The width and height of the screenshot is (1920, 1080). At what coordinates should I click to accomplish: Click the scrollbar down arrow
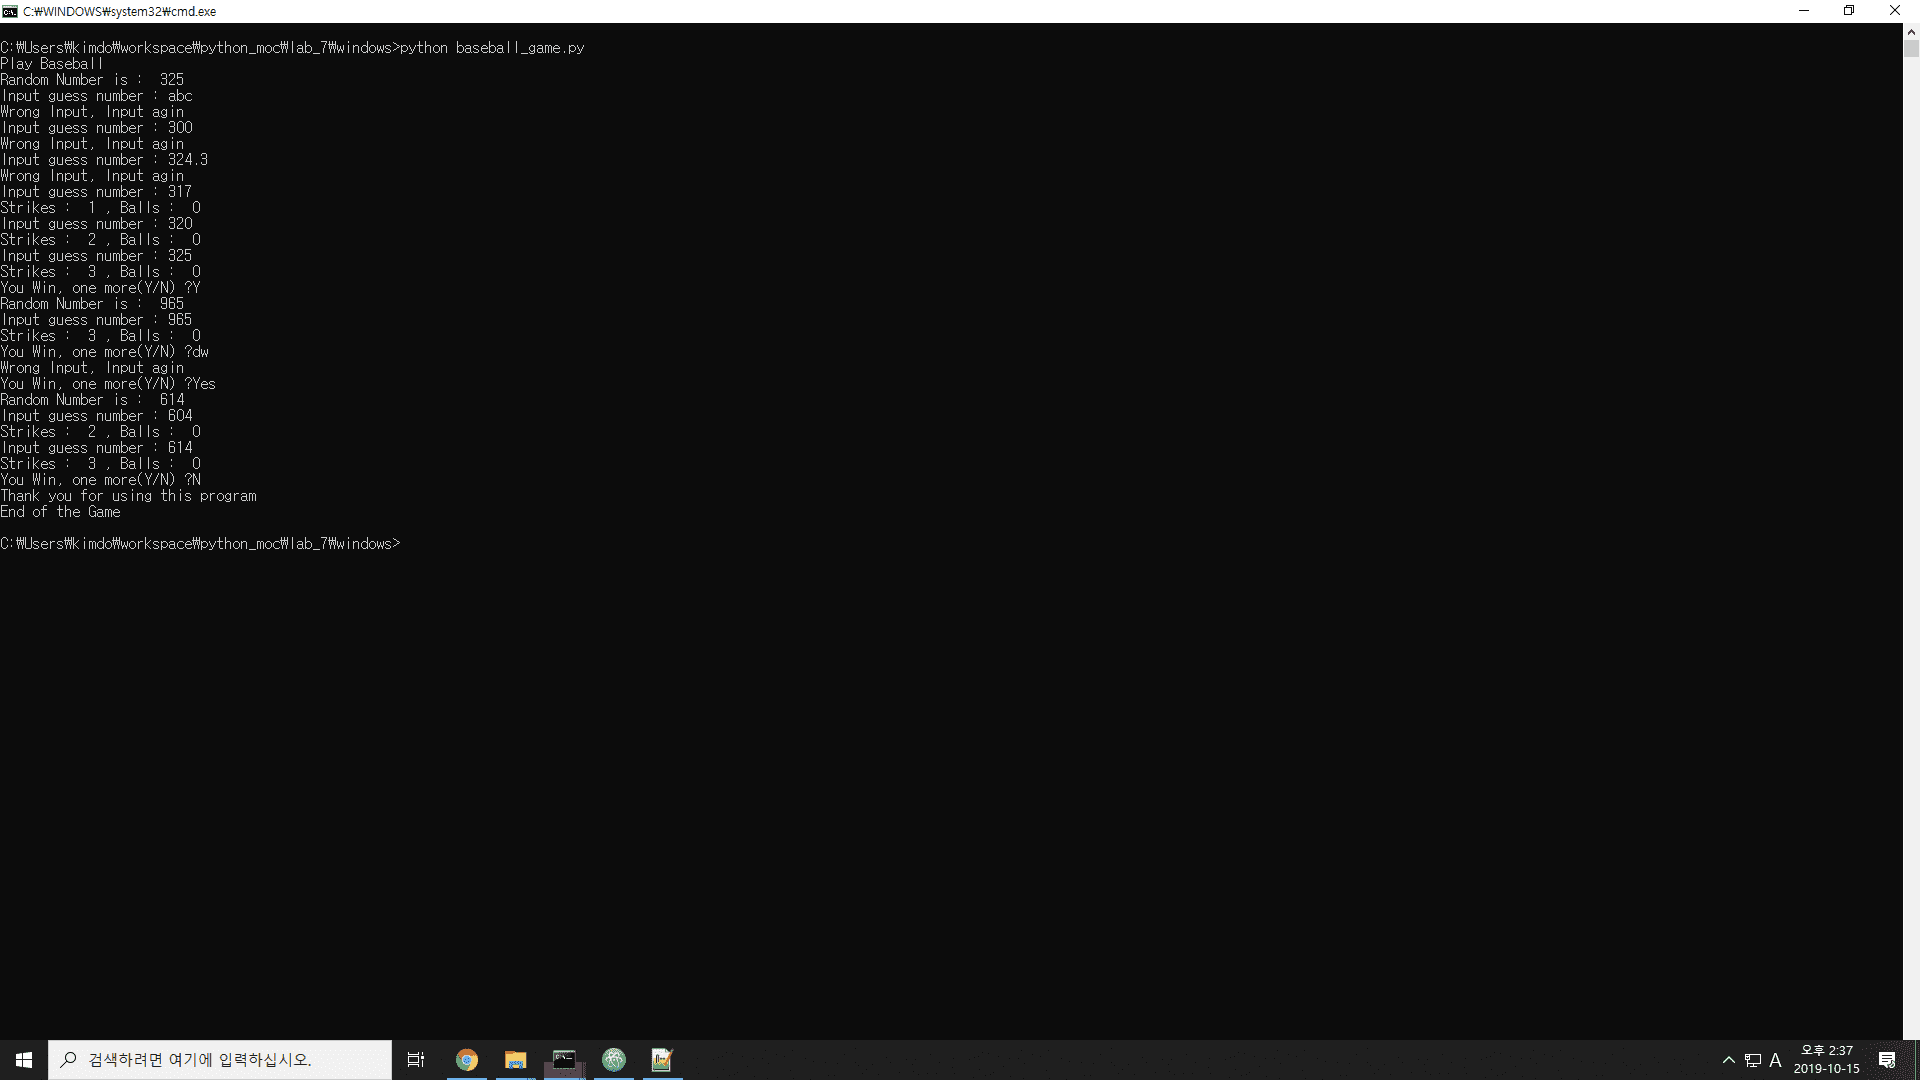(x=1911, y=1032)
